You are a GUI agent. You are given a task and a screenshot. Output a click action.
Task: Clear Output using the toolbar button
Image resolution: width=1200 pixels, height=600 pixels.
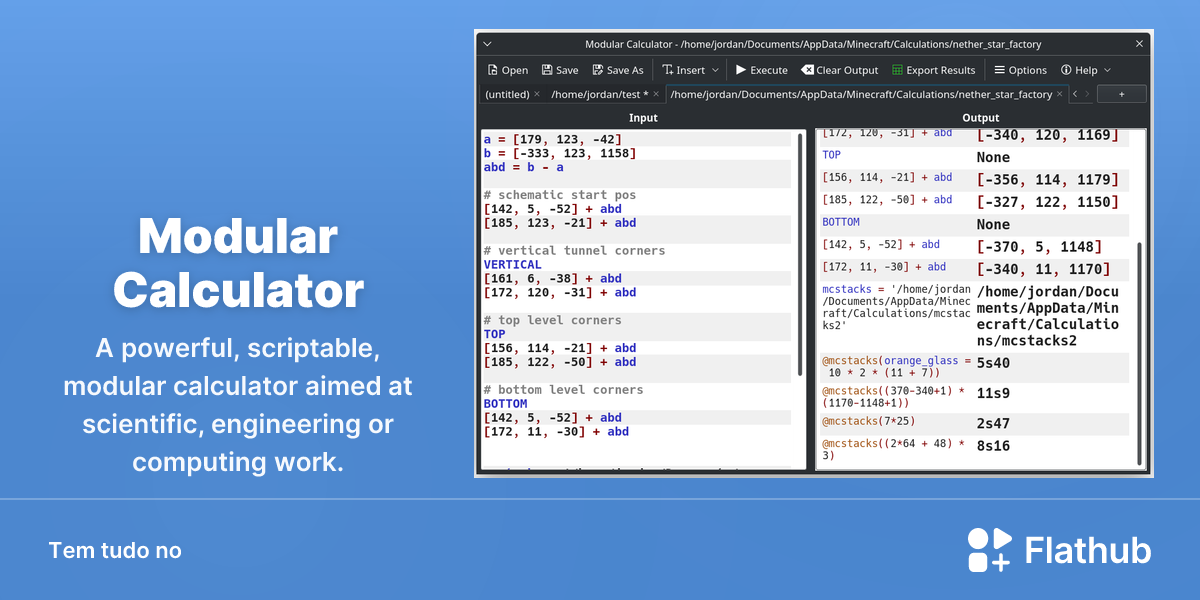[839, 70]
